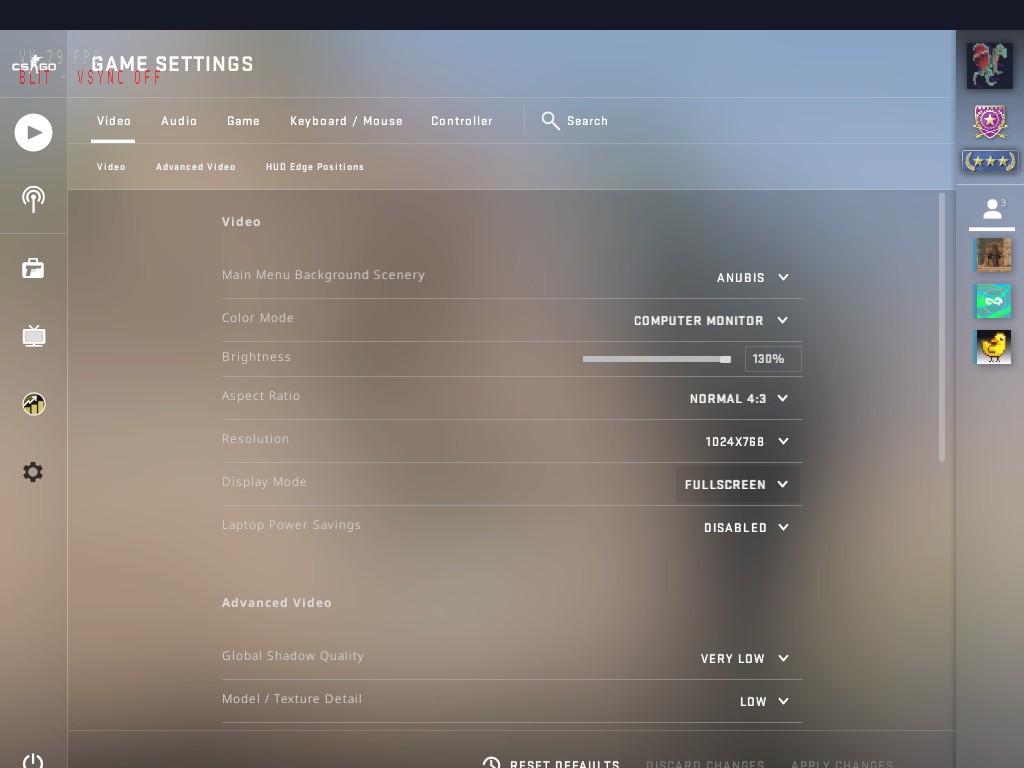
Task: Click the Brightness label text
Action: point(256,357)
